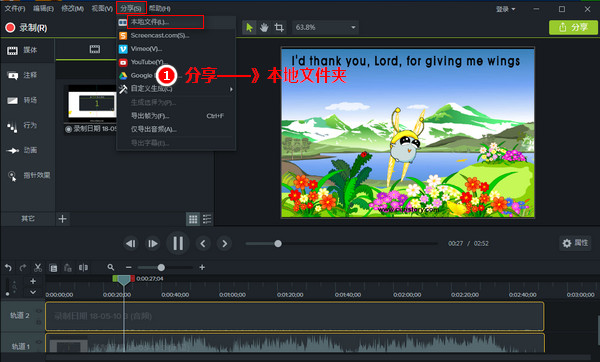Toggle the lock on 轨道 2

click(39, 323)
